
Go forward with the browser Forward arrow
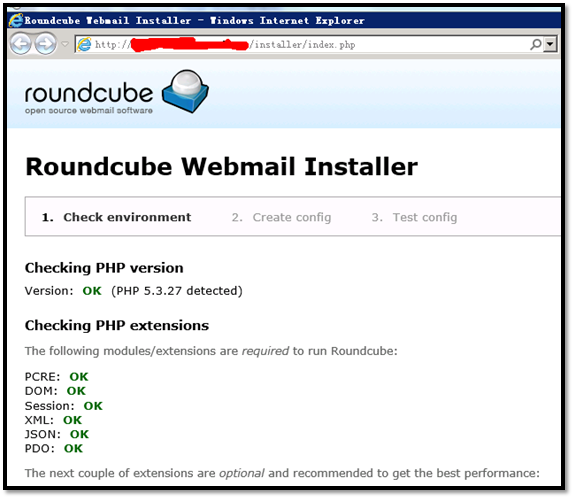(45, 44)
